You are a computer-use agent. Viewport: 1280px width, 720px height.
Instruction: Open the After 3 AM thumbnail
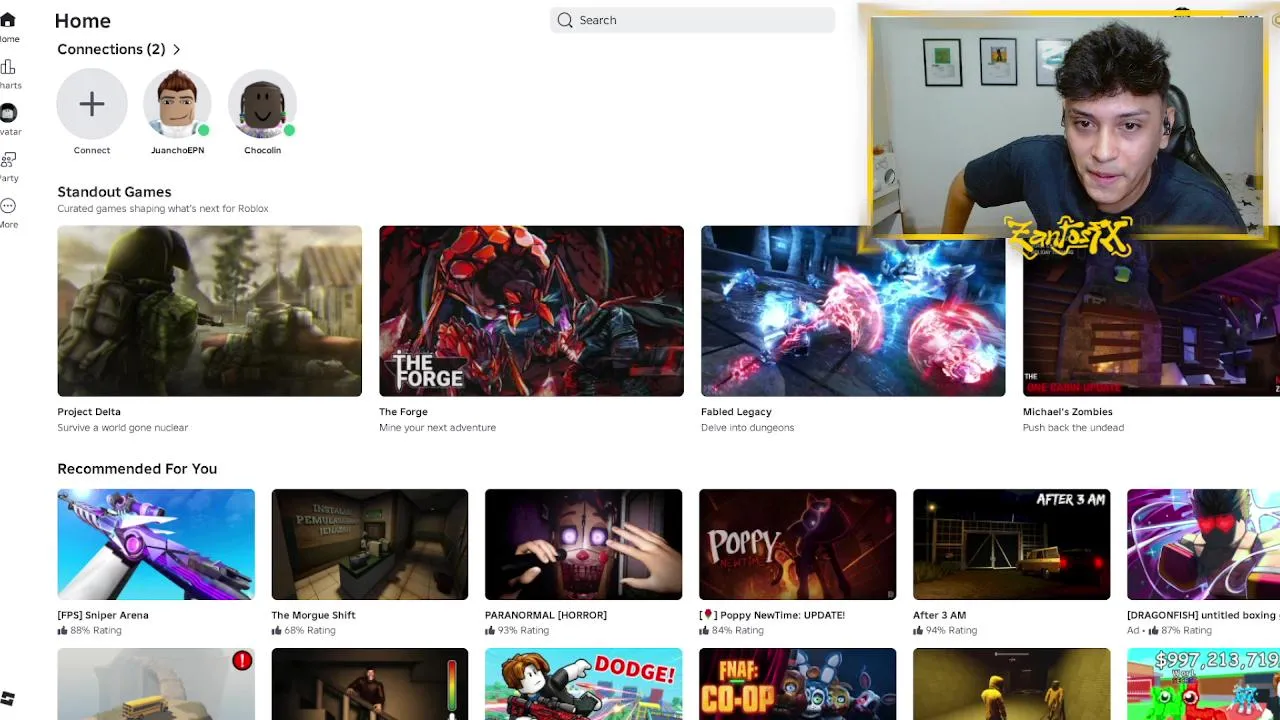pyautogui.click(x=1012, y=544)
